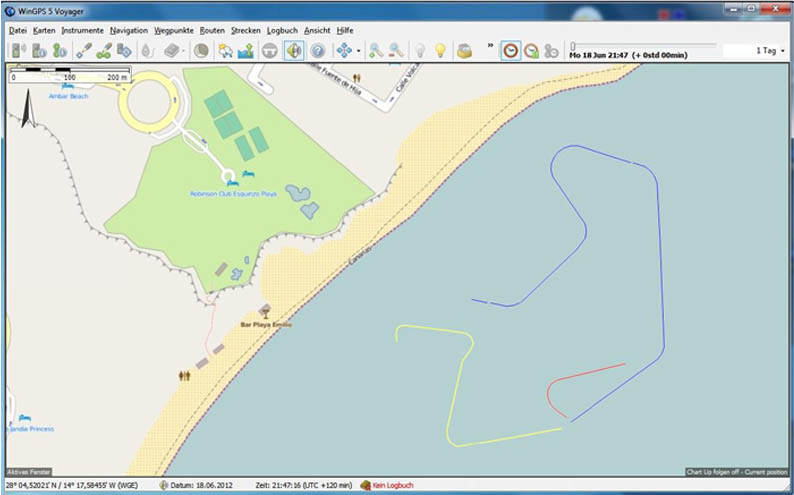Toggle the highlighted speaker sound button
Image resolution: width=794 pixels, height=495 pixels.
click(x=294, y=51)
